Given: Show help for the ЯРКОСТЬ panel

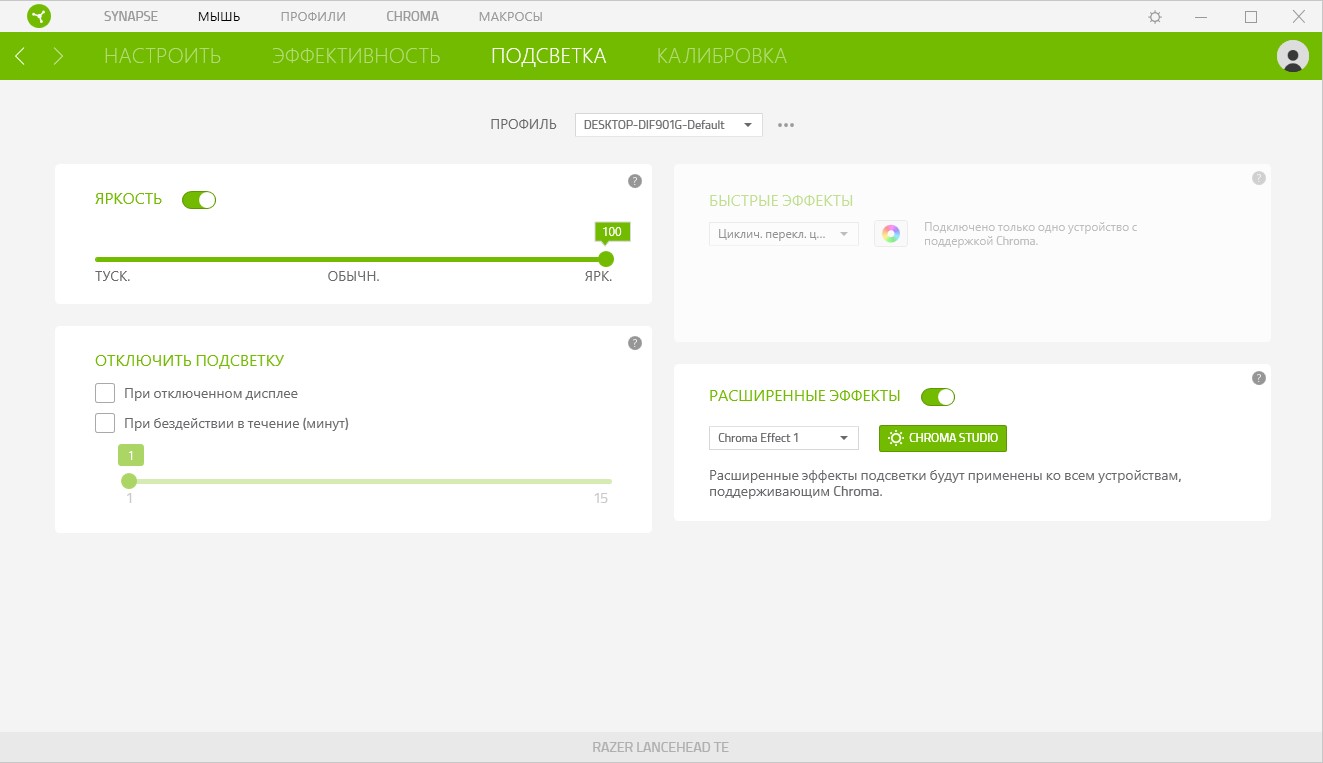Looking at the screenshot, I should pyautogui.click(x=634, y=181).
